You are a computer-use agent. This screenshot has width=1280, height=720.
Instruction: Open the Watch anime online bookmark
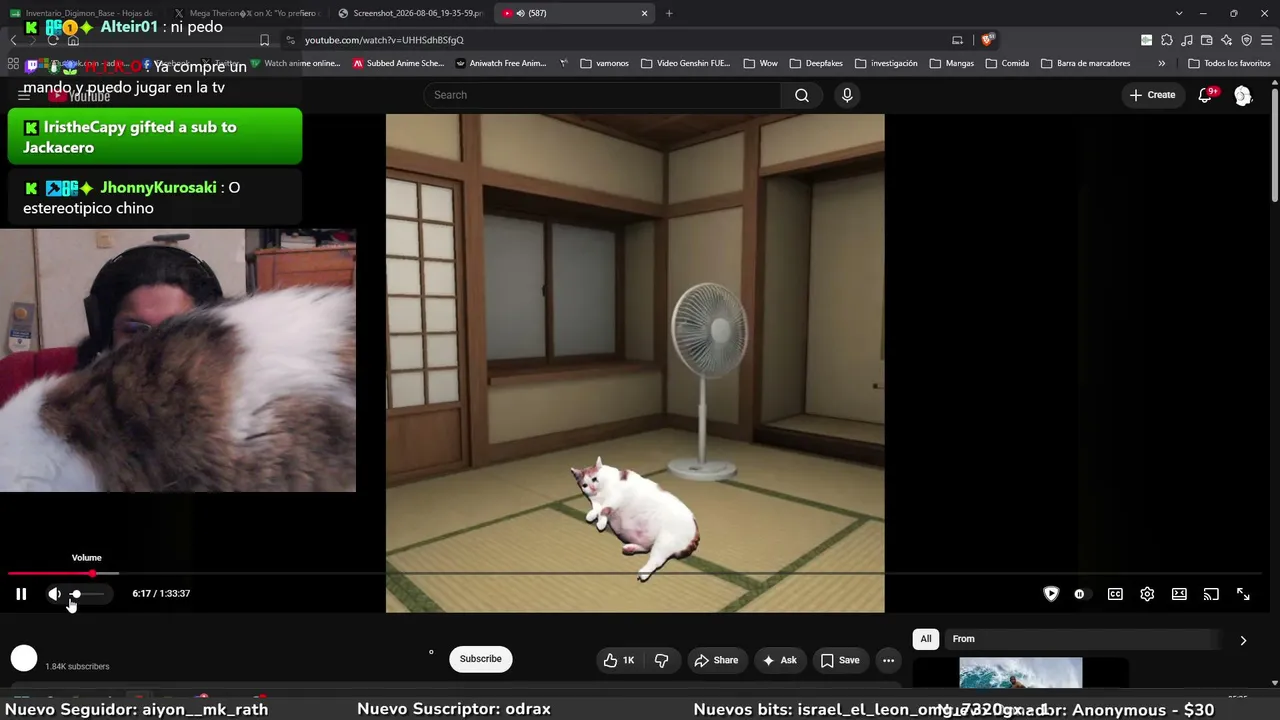point(295,63)
